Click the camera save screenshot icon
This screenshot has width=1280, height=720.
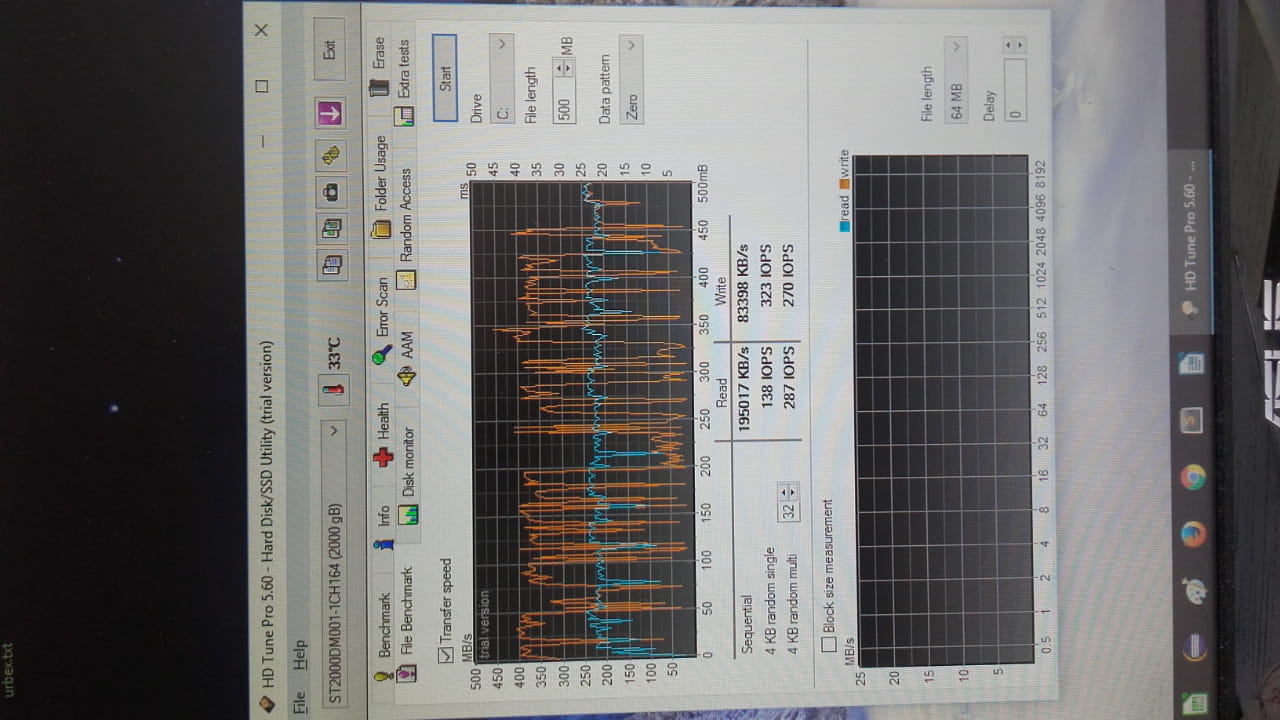(x=332, y=191)
